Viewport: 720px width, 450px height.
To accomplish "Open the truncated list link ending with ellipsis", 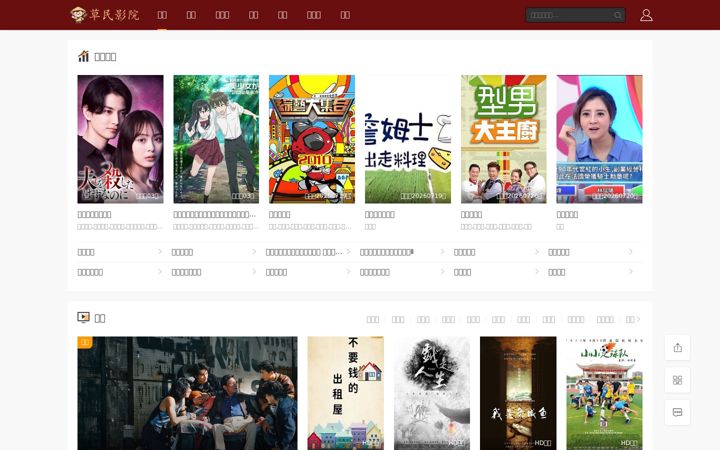I will pyautogui.click(x=304, y=252).
